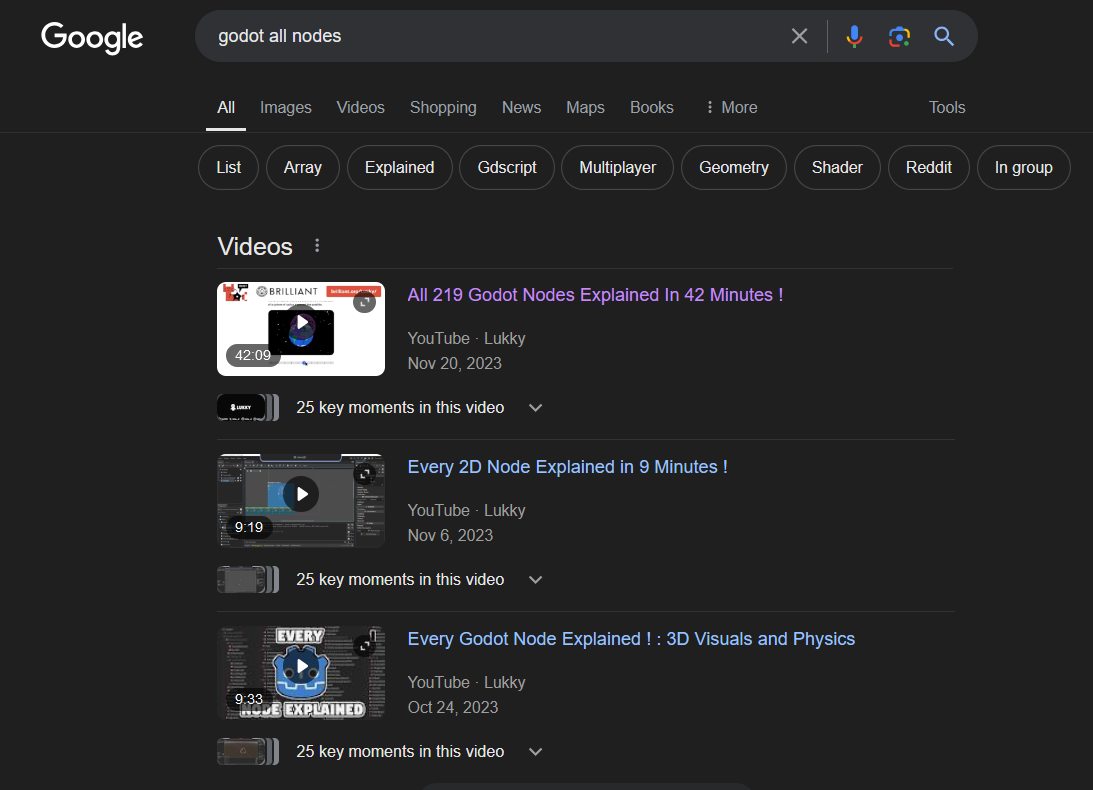Switch to the Images tab
The width and height of the screenshot is (1093, 790).
(285, 107)
